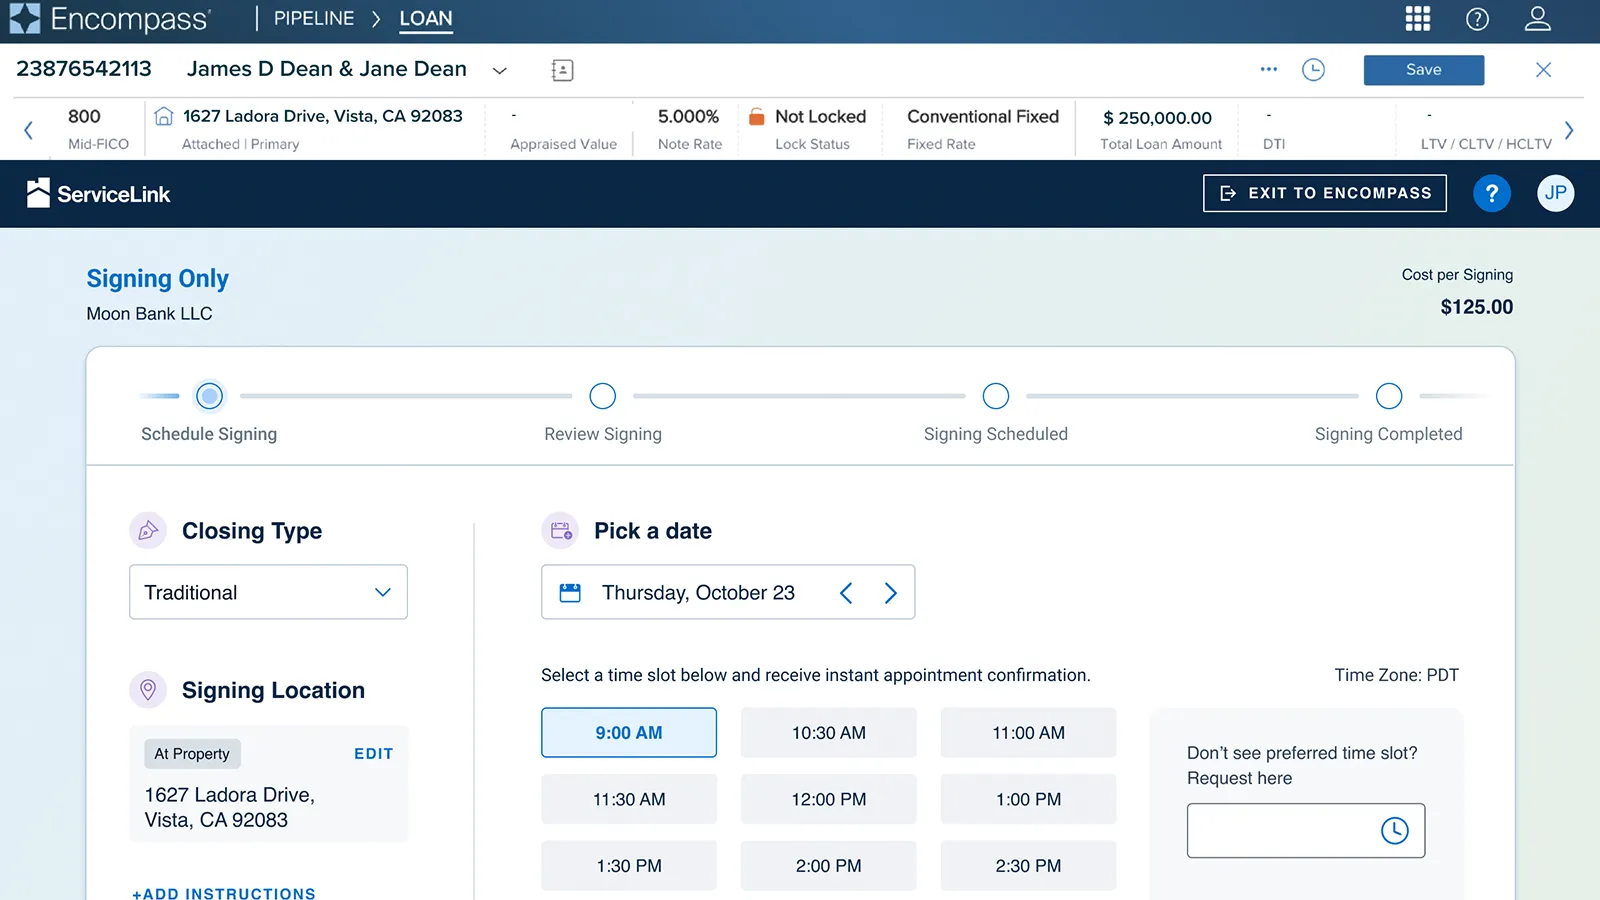Open the three-dot more options menu

coord(1269,70)
